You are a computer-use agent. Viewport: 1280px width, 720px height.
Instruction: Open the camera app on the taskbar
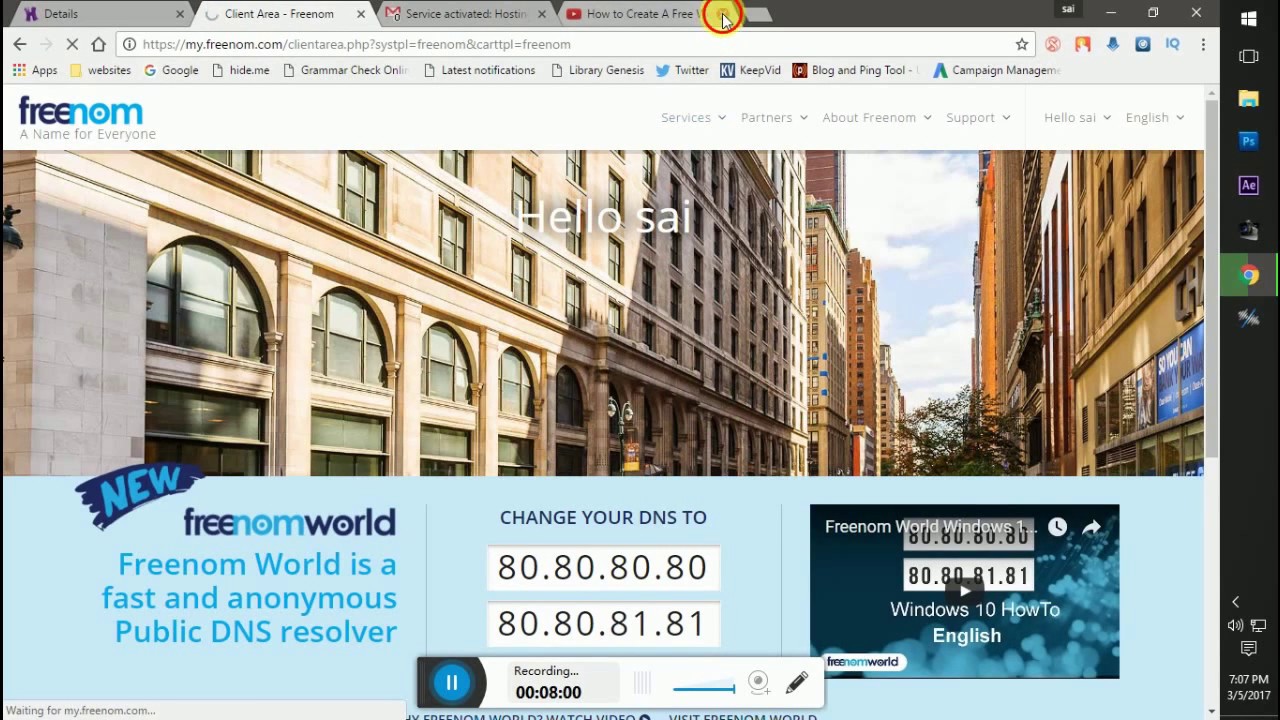1248,230
